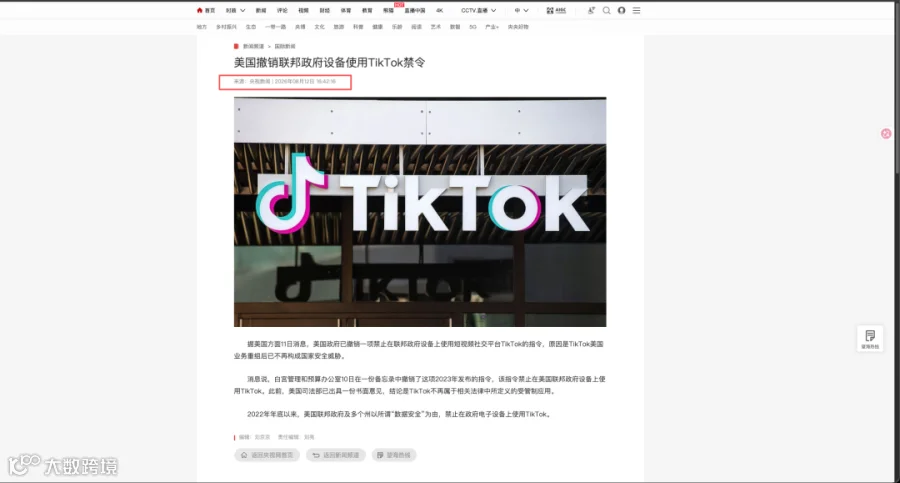This screenshot has height=483, width=900.
Task: Open the 评论 navigation item
Action: (282, 10)
